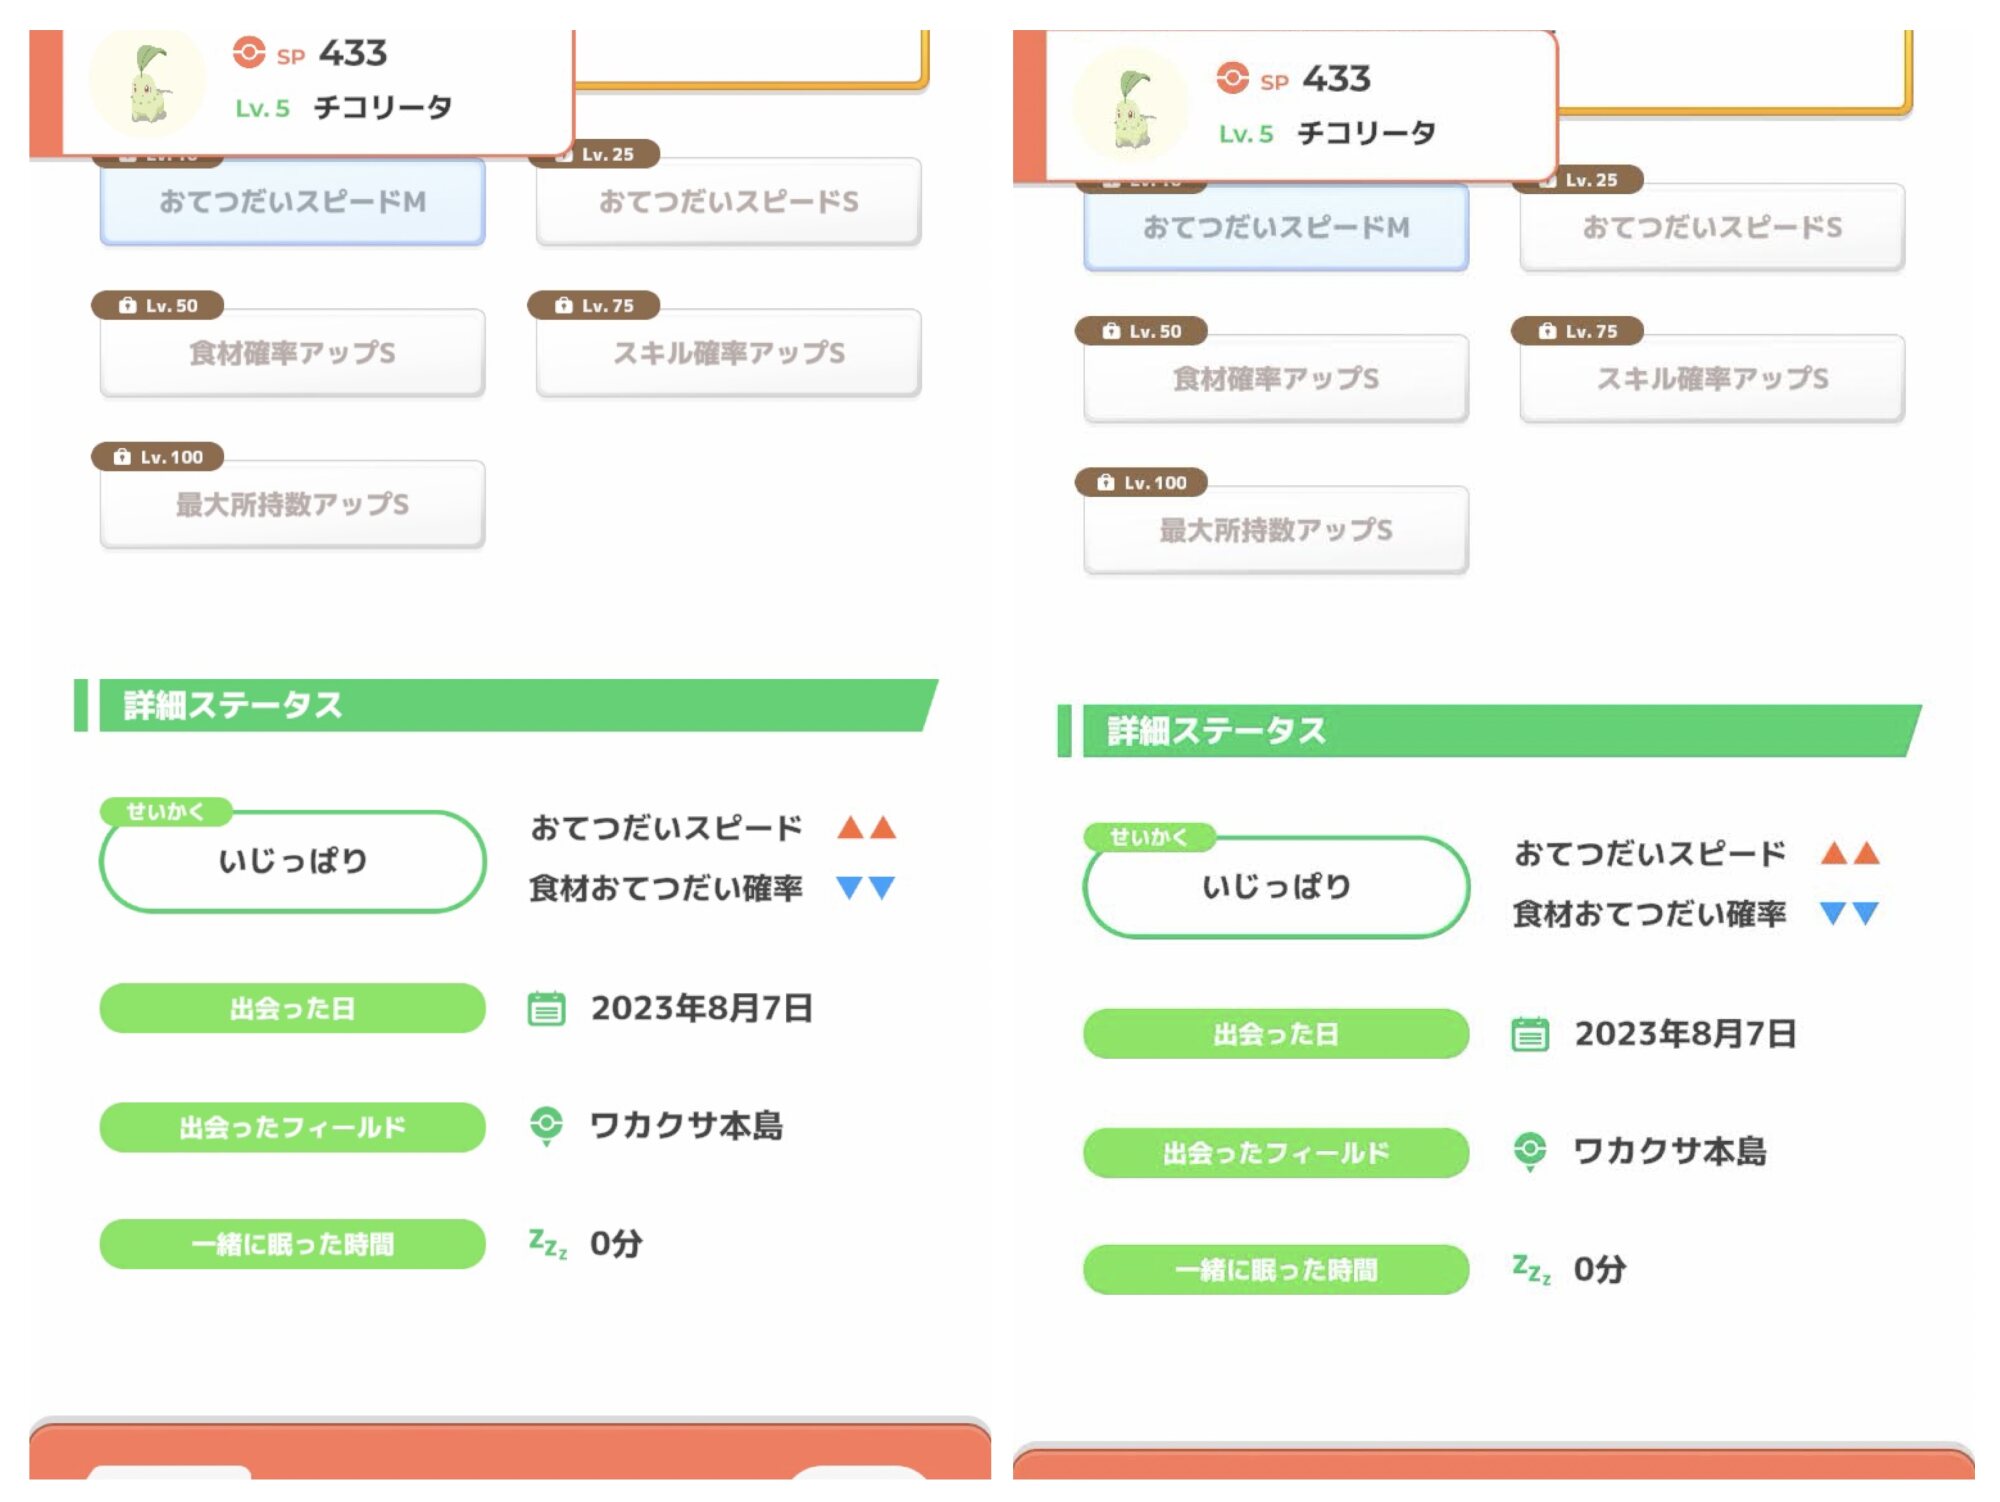Viewport: 2000px width, 1502px height.
Task: Click the lock icon on the left Lv. 50 badge
Action: 127,305
